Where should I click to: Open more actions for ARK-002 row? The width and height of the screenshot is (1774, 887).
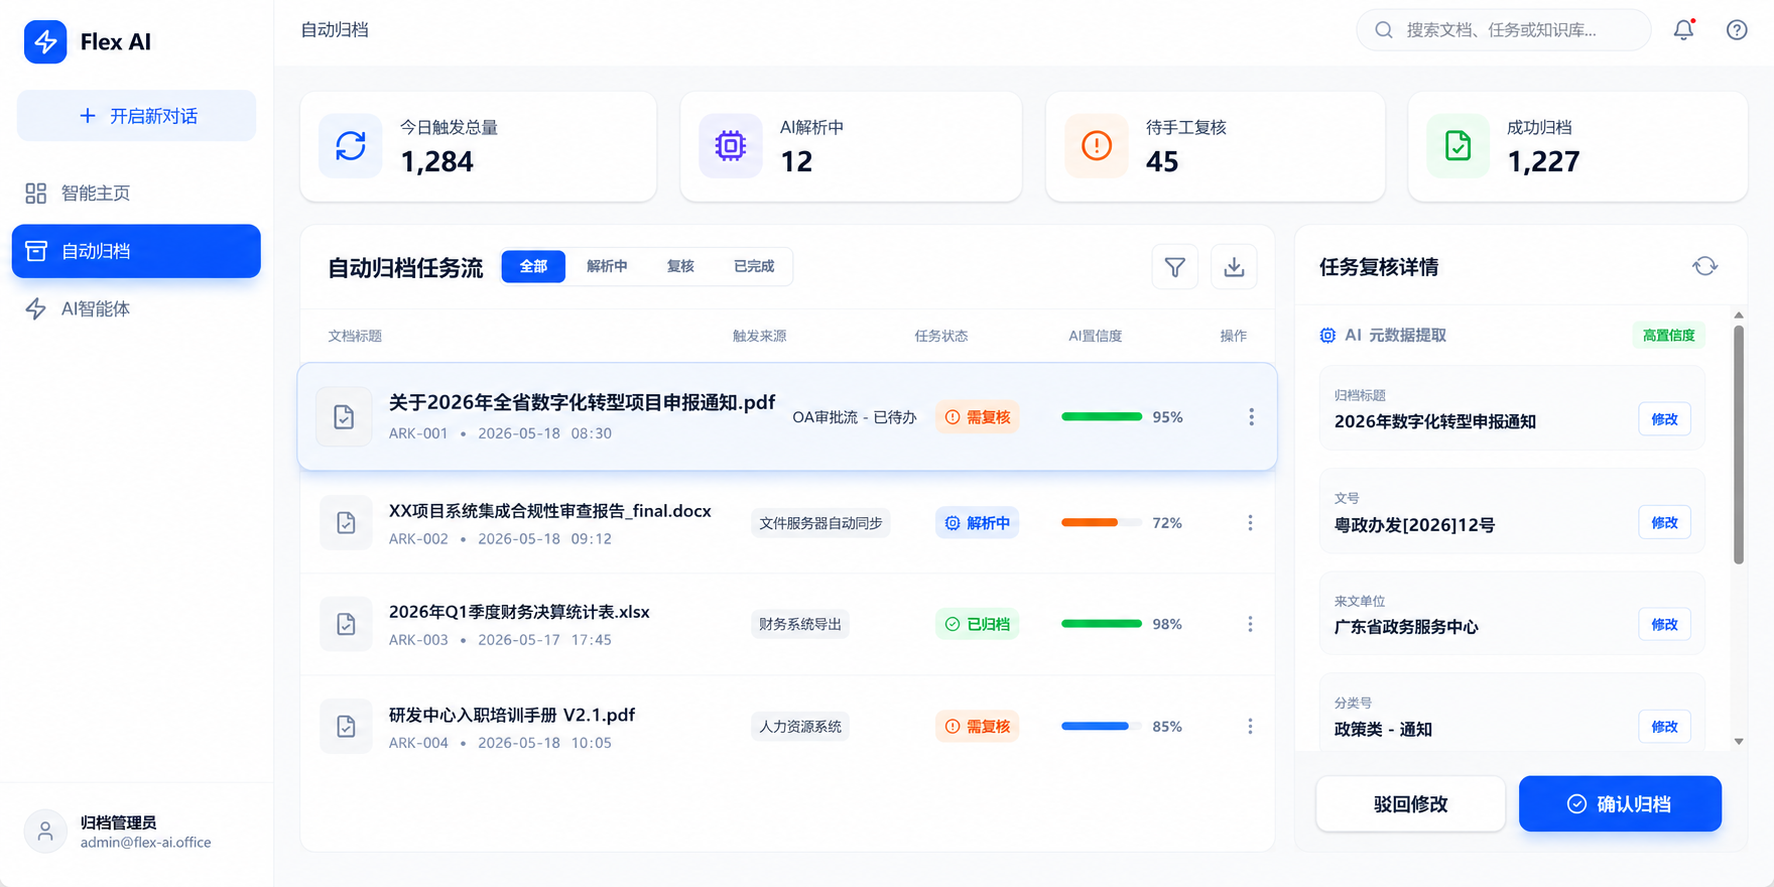point(1250,523)
